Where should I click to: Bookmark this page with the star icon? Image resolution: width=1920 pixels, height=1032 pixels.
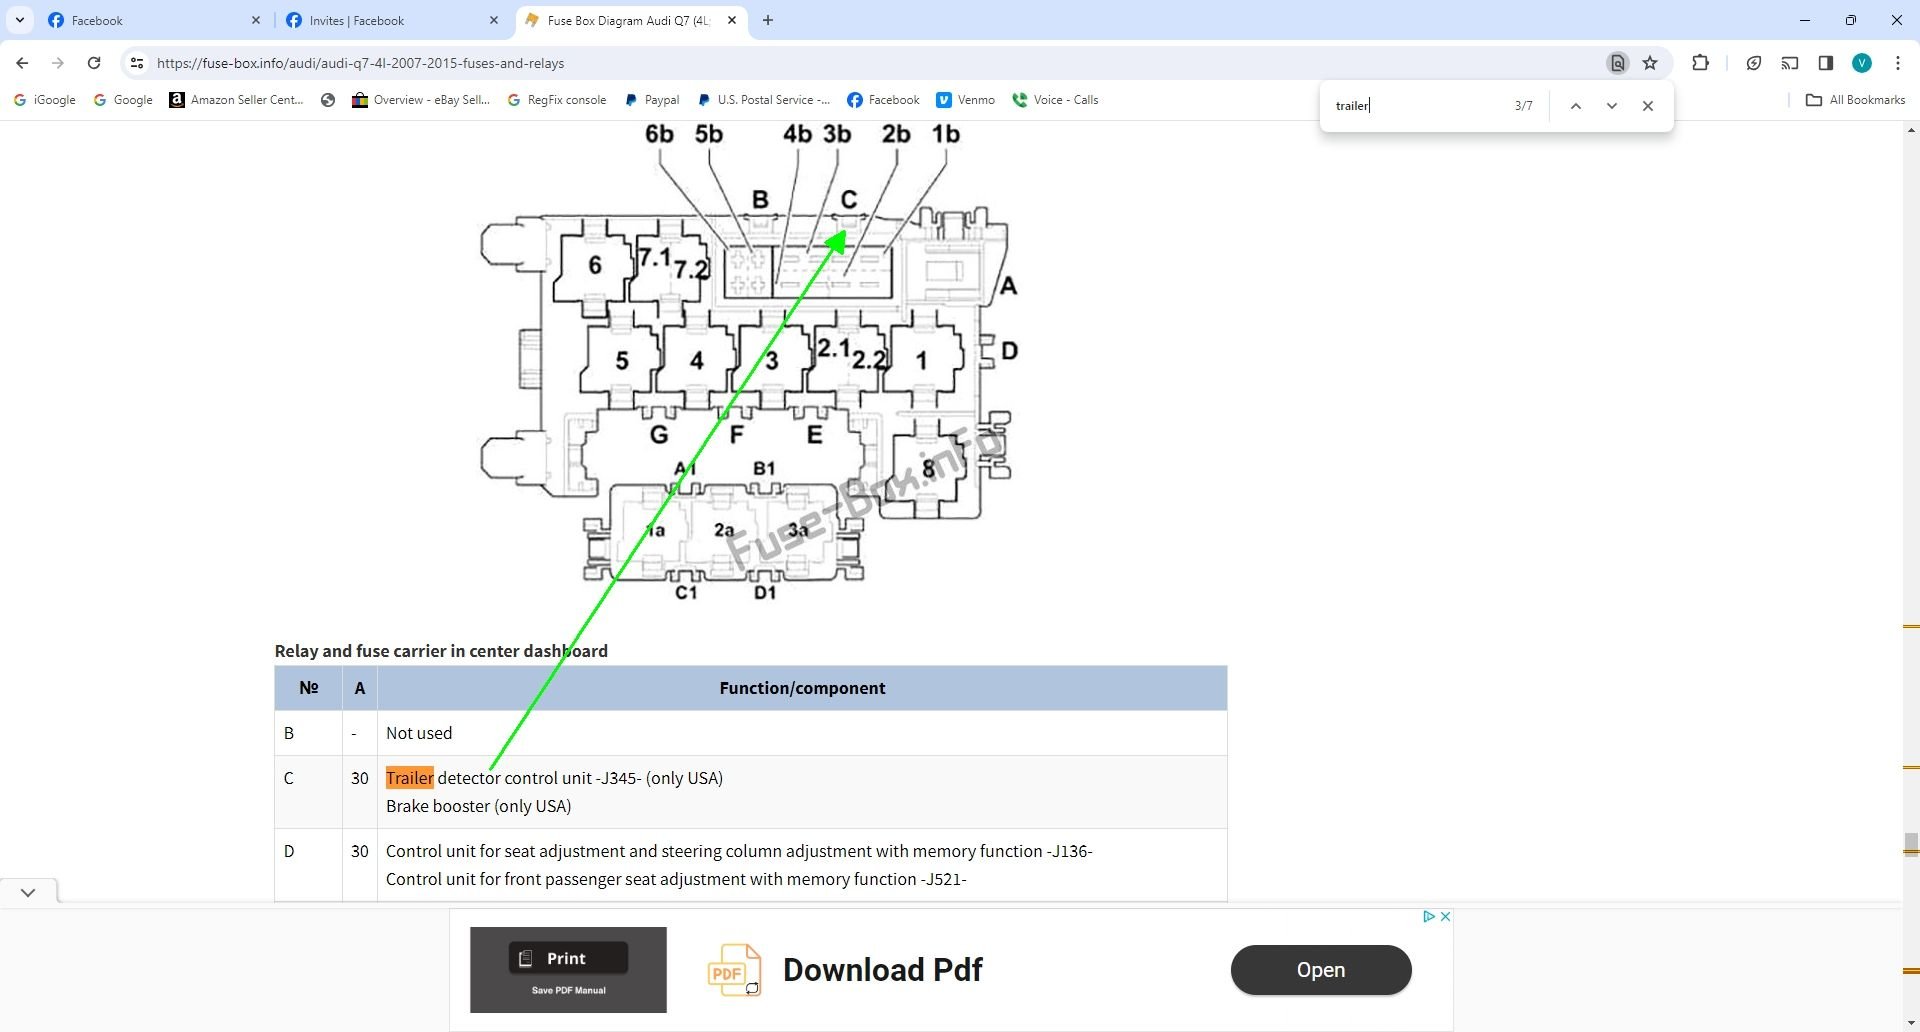point(1650,63)
